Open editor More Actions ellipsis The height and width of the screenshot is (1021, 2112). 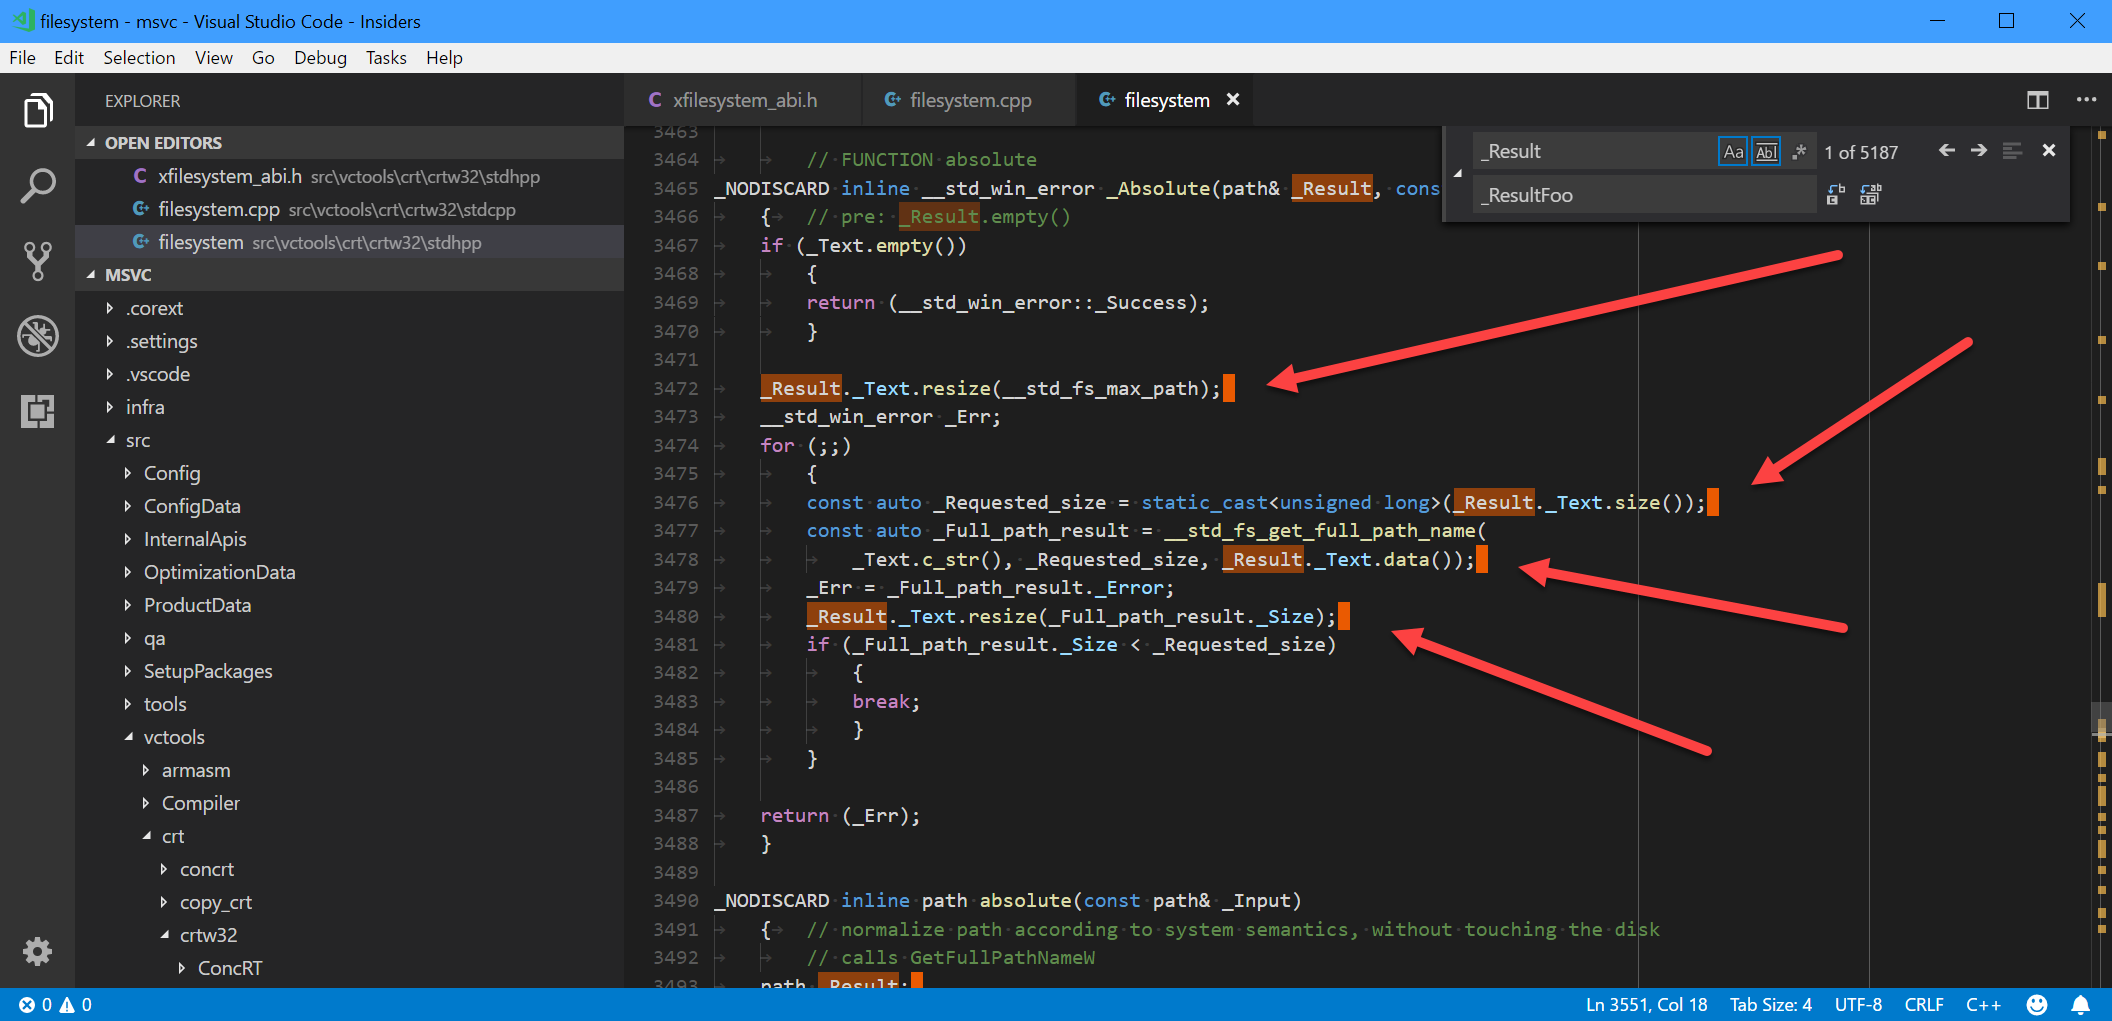click(2086, 100)
